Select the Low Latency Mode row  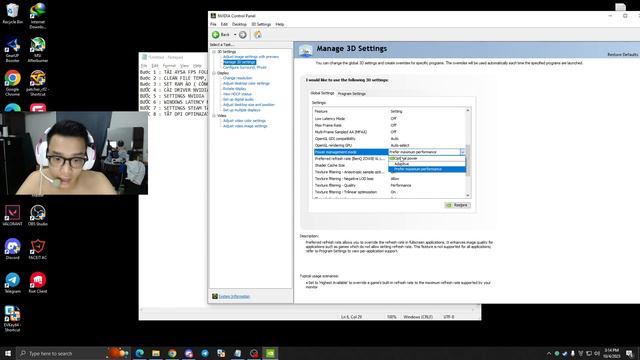pos(389,118)
